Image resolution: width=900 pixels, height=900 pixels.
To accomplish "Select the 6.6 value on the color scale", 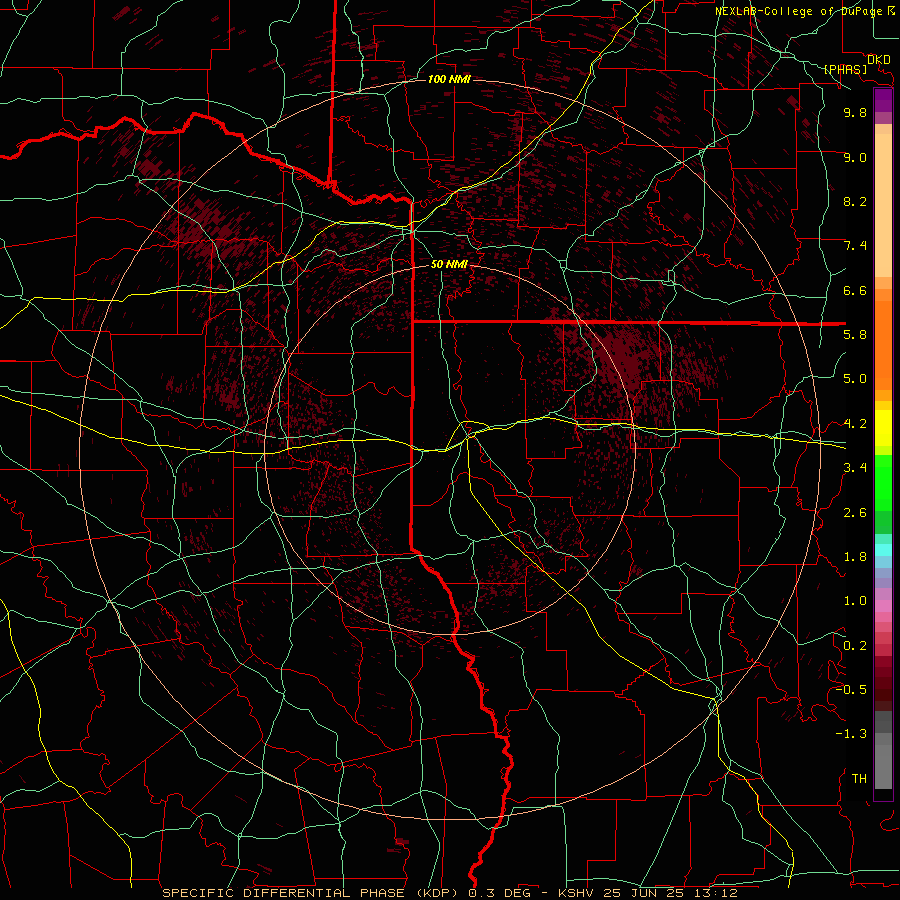I will coord(855,290).
